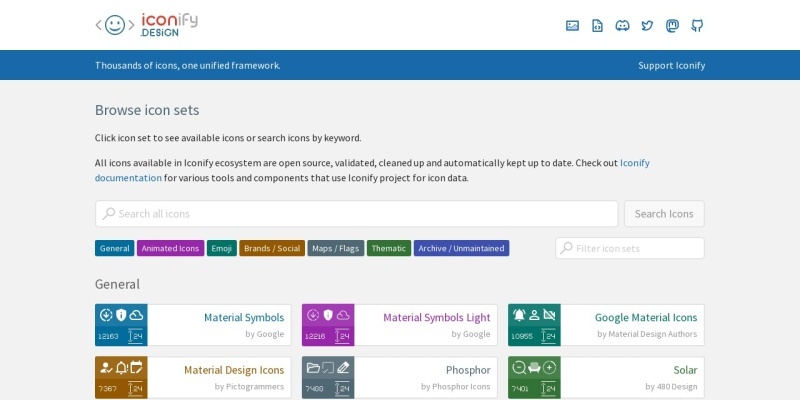Click the General section heading above cards
800x400 pixels.
click(117, 284)
